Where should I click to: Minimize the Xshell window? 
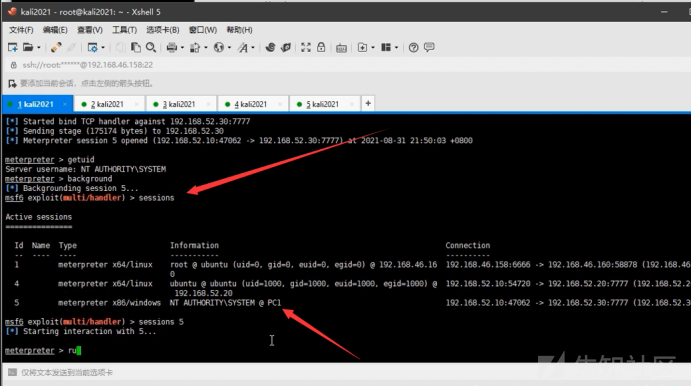(x=664, y=12)
